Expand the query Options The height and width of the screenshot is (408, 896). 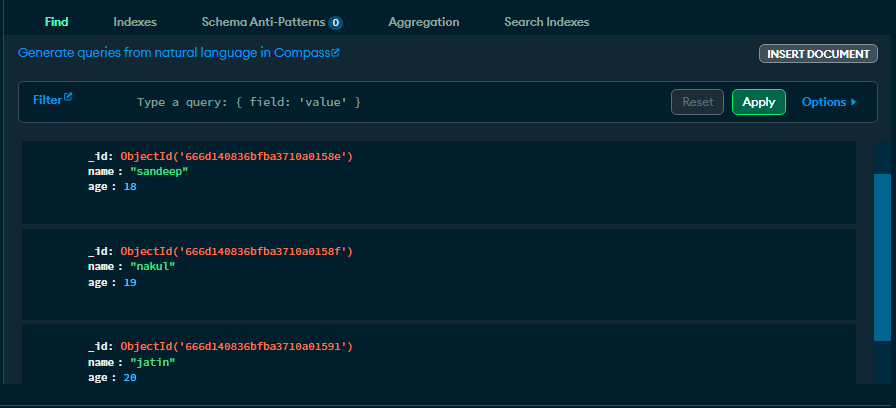point(829,102)
